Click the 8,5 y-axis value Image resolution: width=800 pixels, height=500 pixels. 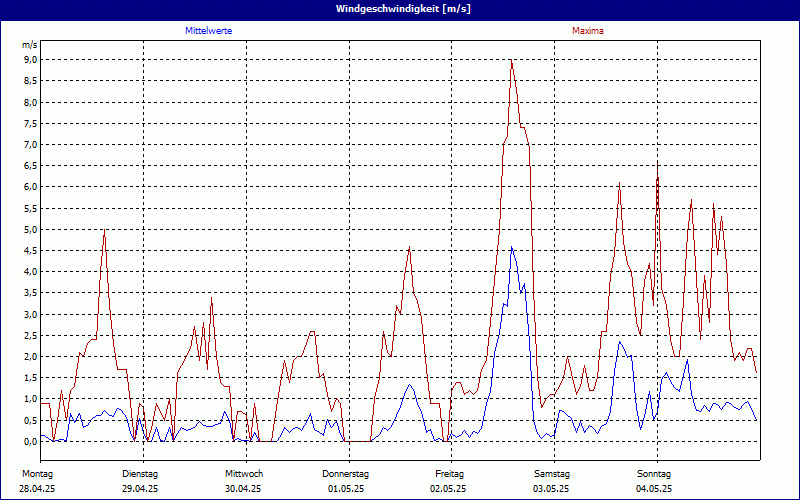[30, 81]
